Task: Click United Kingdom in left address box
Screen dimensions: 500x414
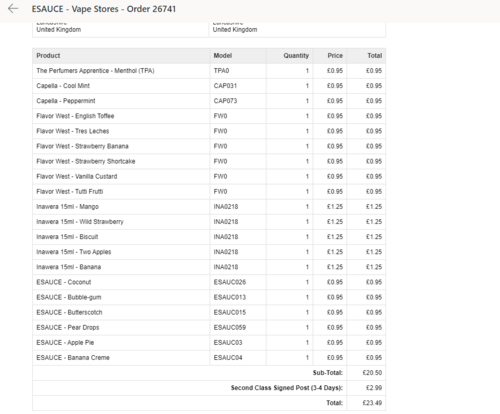Action: point(59,30)
